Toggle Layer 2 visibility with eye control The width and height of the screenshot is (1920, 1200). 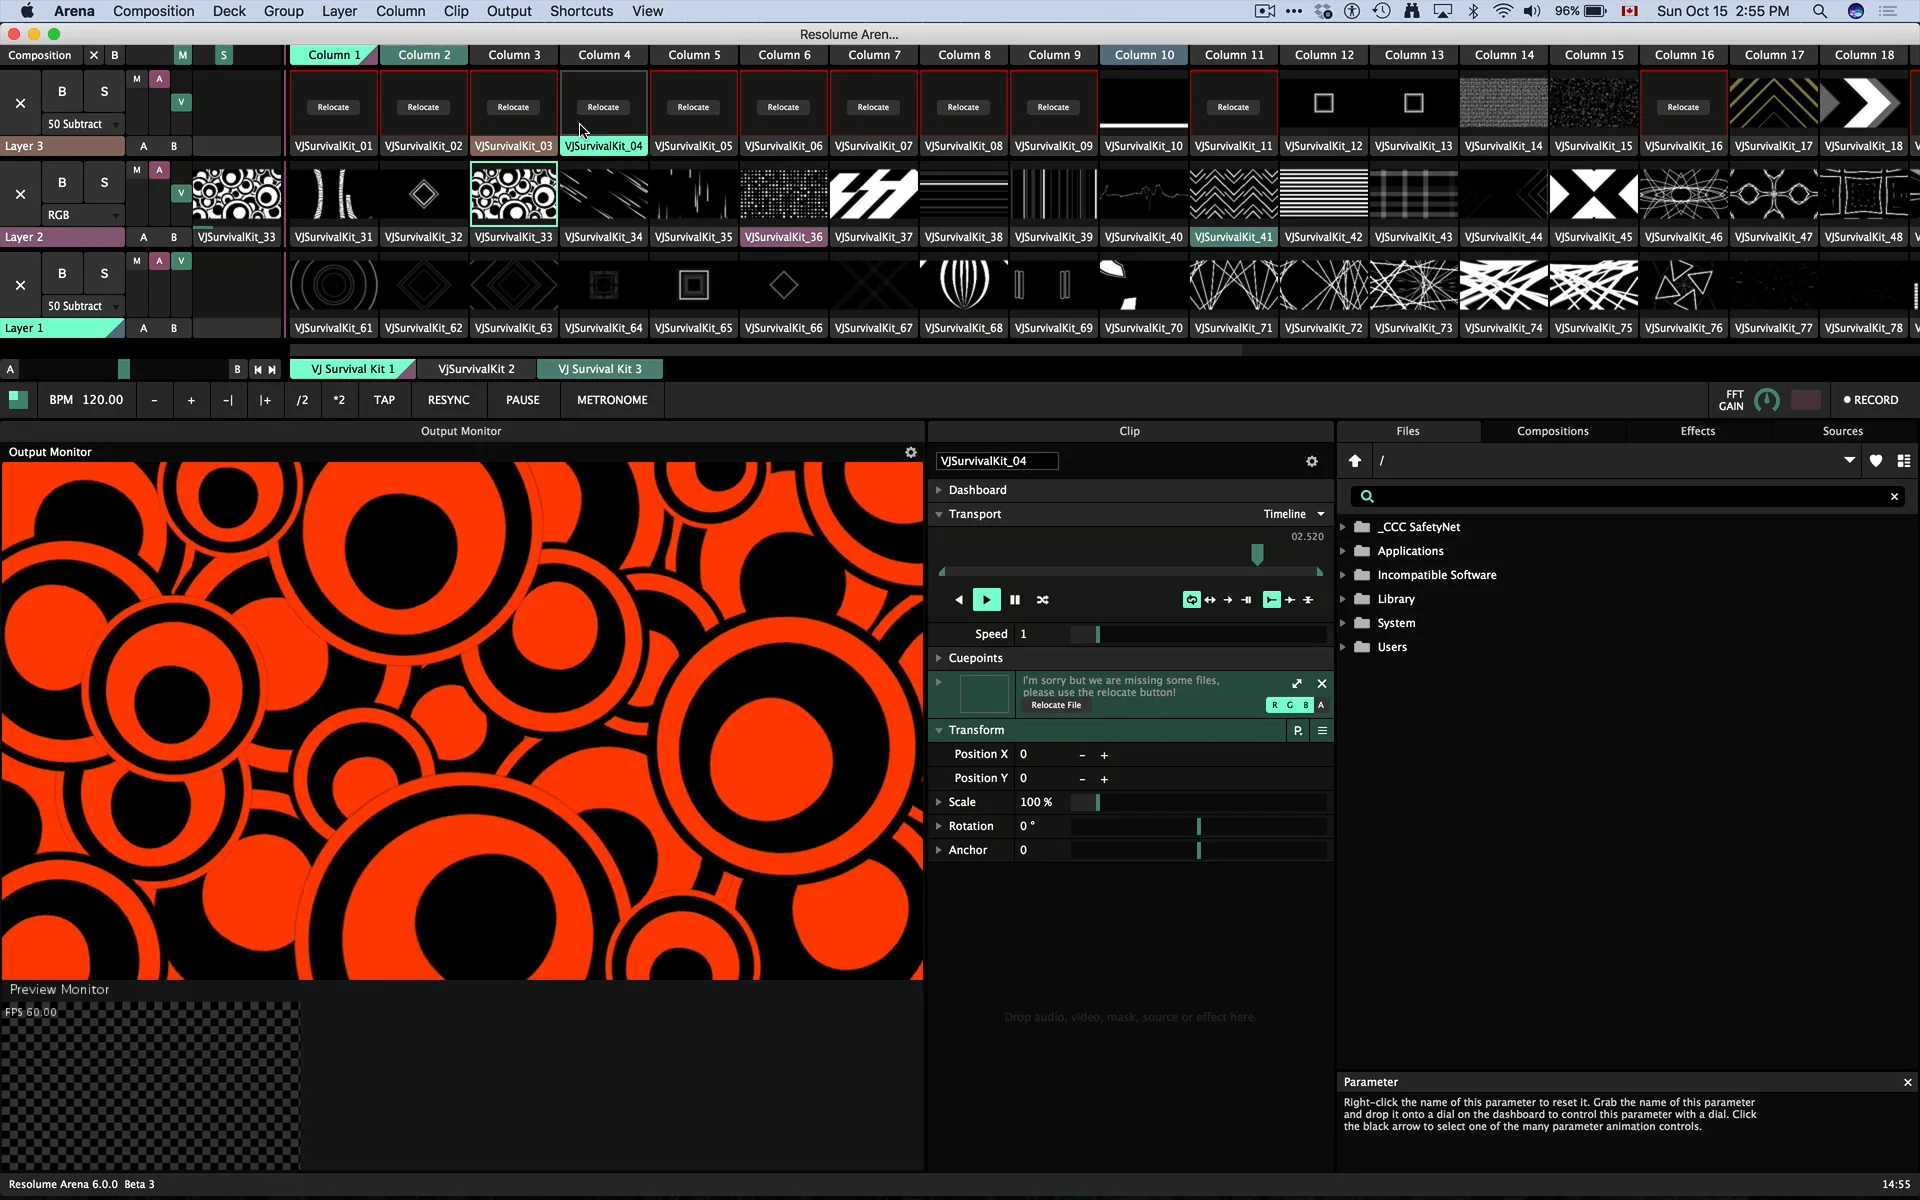point(180,191)
